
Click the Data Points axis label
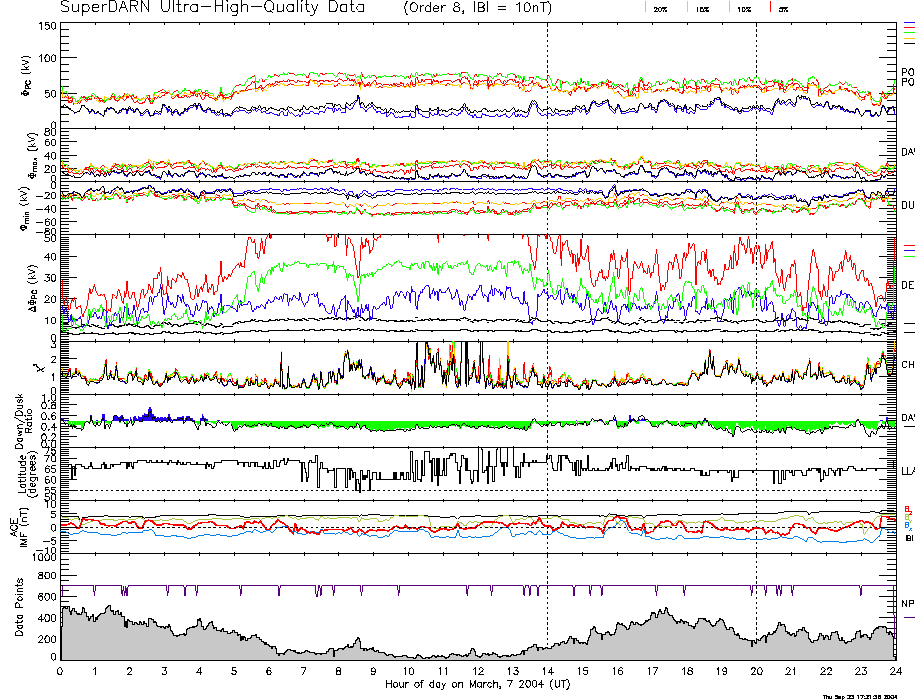pos(19,607)
